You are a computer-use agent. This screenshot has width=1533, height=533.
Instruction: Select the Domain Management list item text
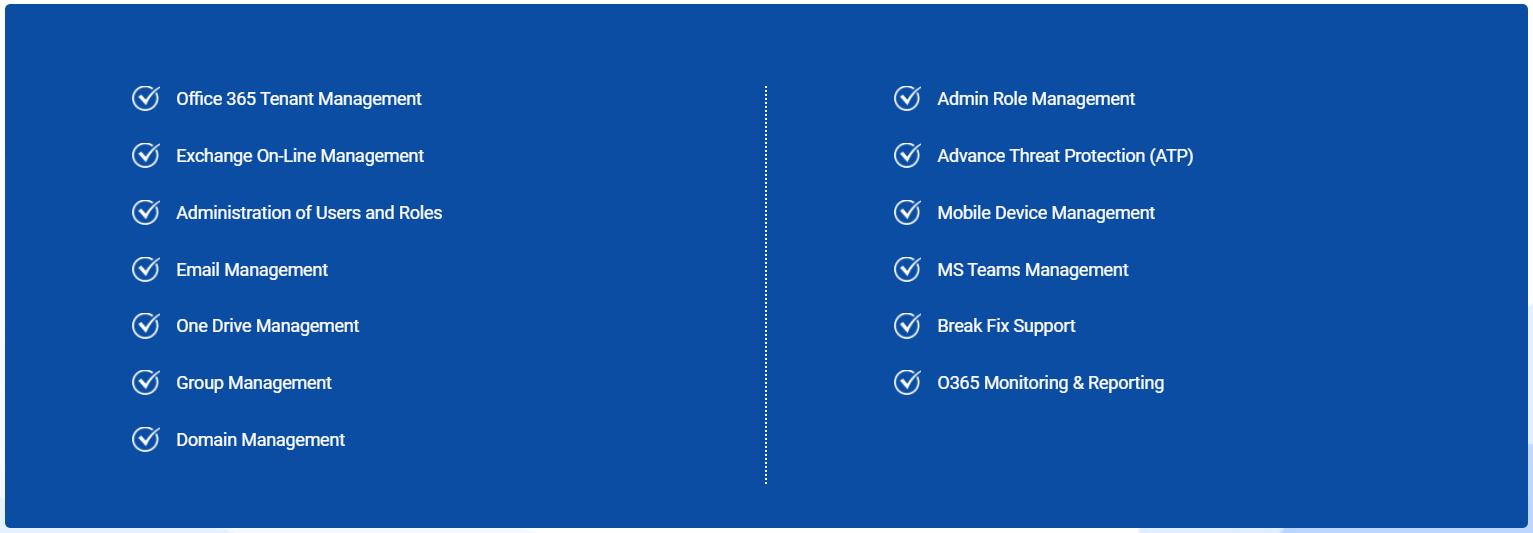tap(260, 440)
